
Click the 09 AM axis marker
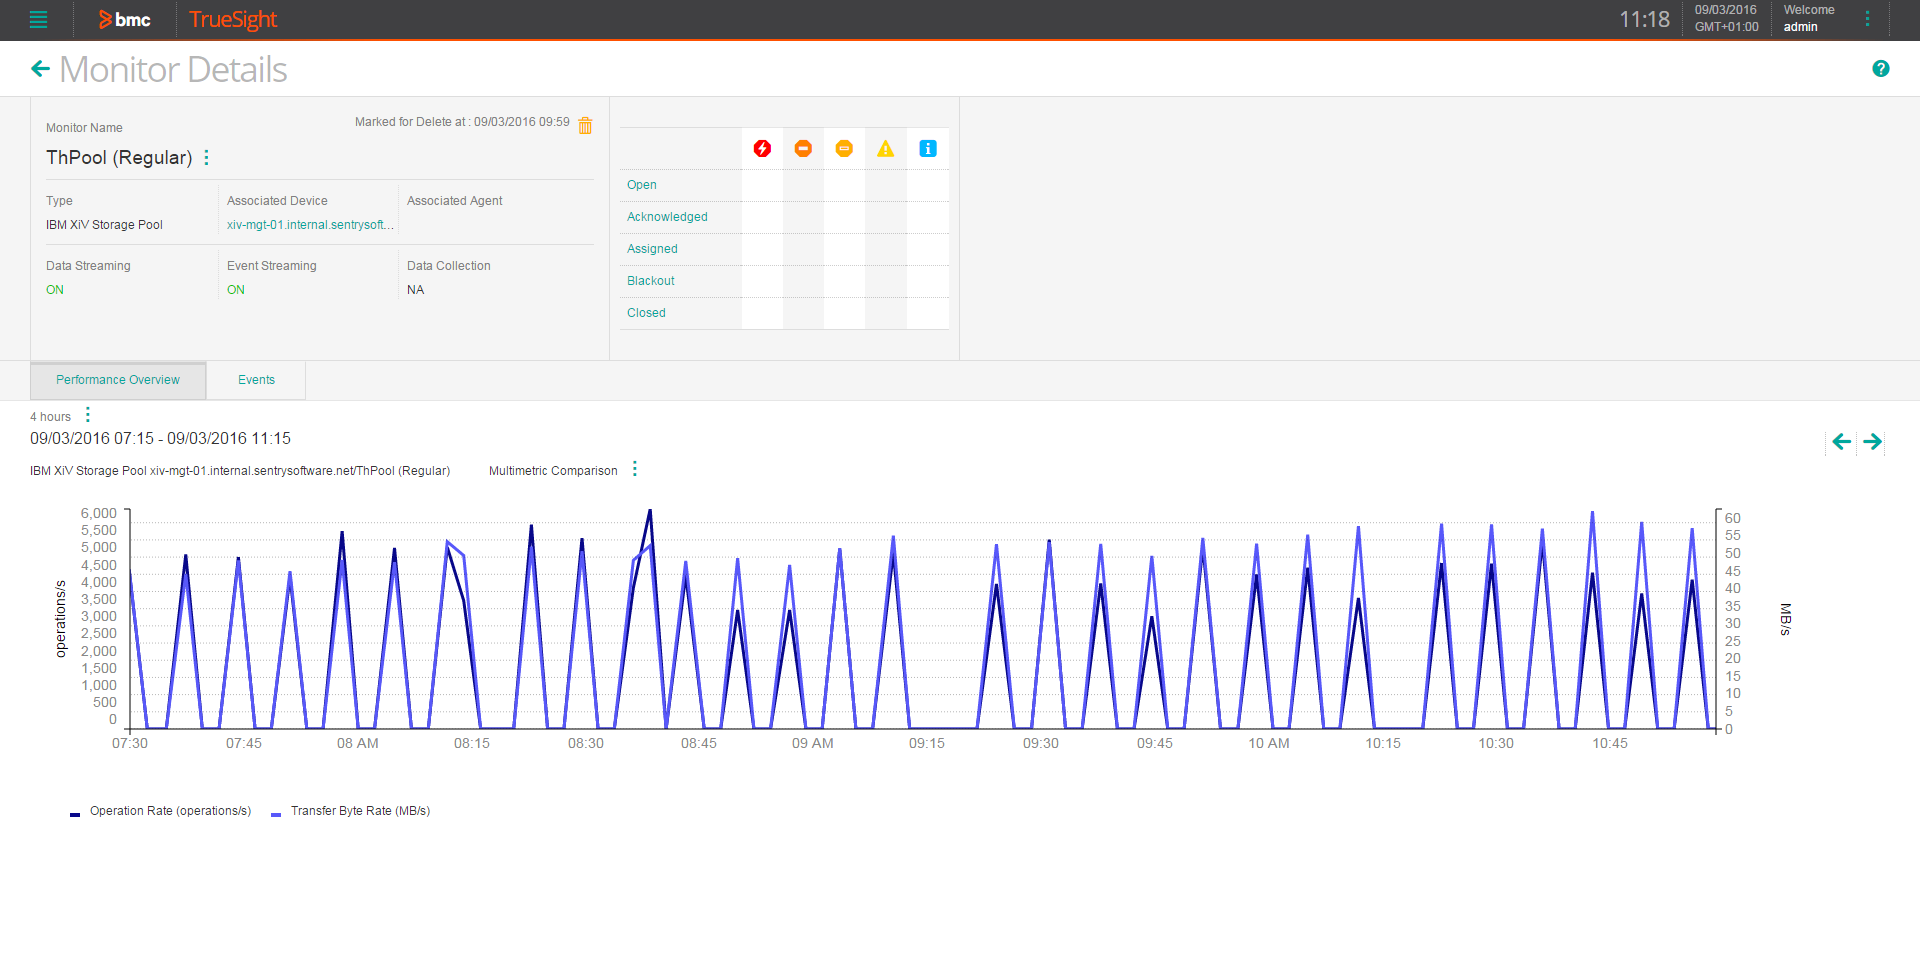(812, 743)
